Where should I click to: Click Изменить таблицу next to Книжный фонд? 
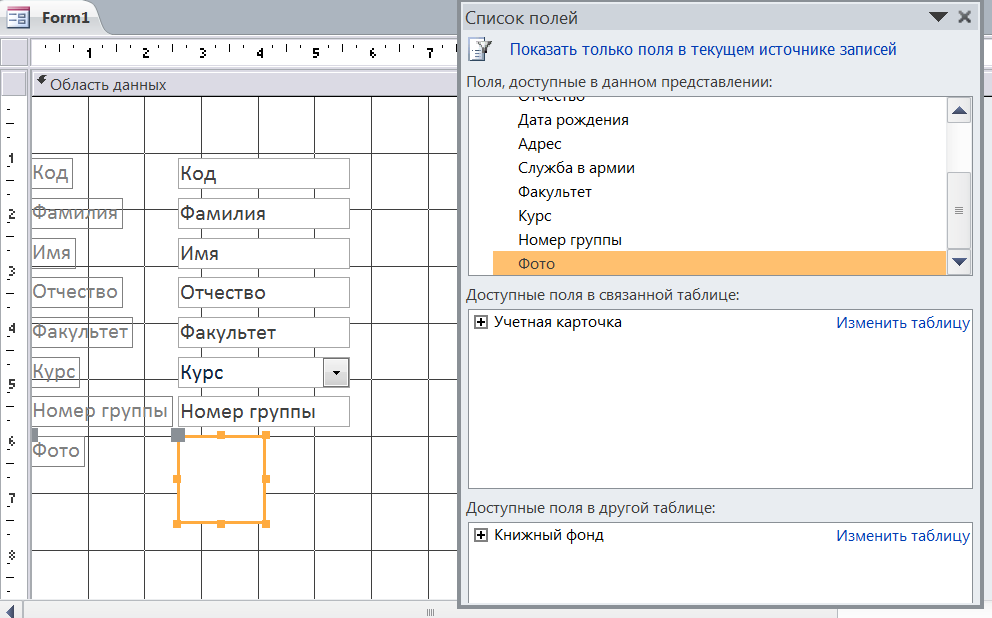coord(903,536)
